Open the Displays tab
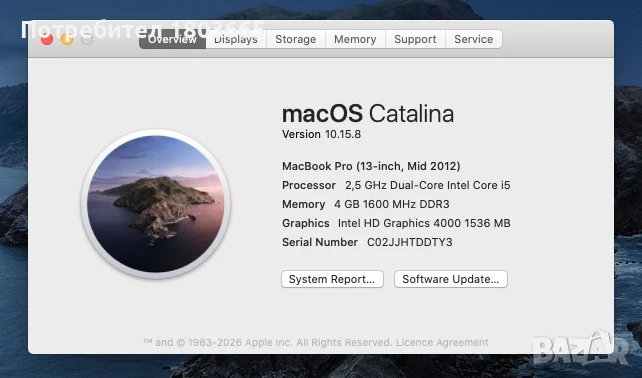 pyautogui.click(x=236, y=39)
